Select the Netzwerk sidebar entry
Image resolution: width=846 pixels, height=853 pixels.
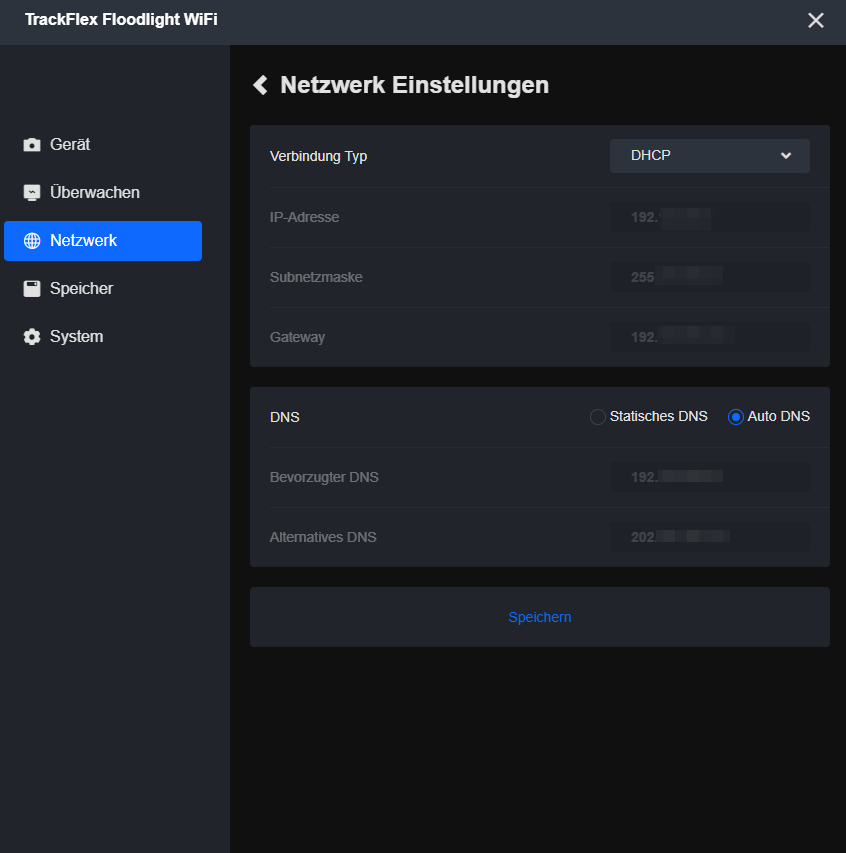103,241
